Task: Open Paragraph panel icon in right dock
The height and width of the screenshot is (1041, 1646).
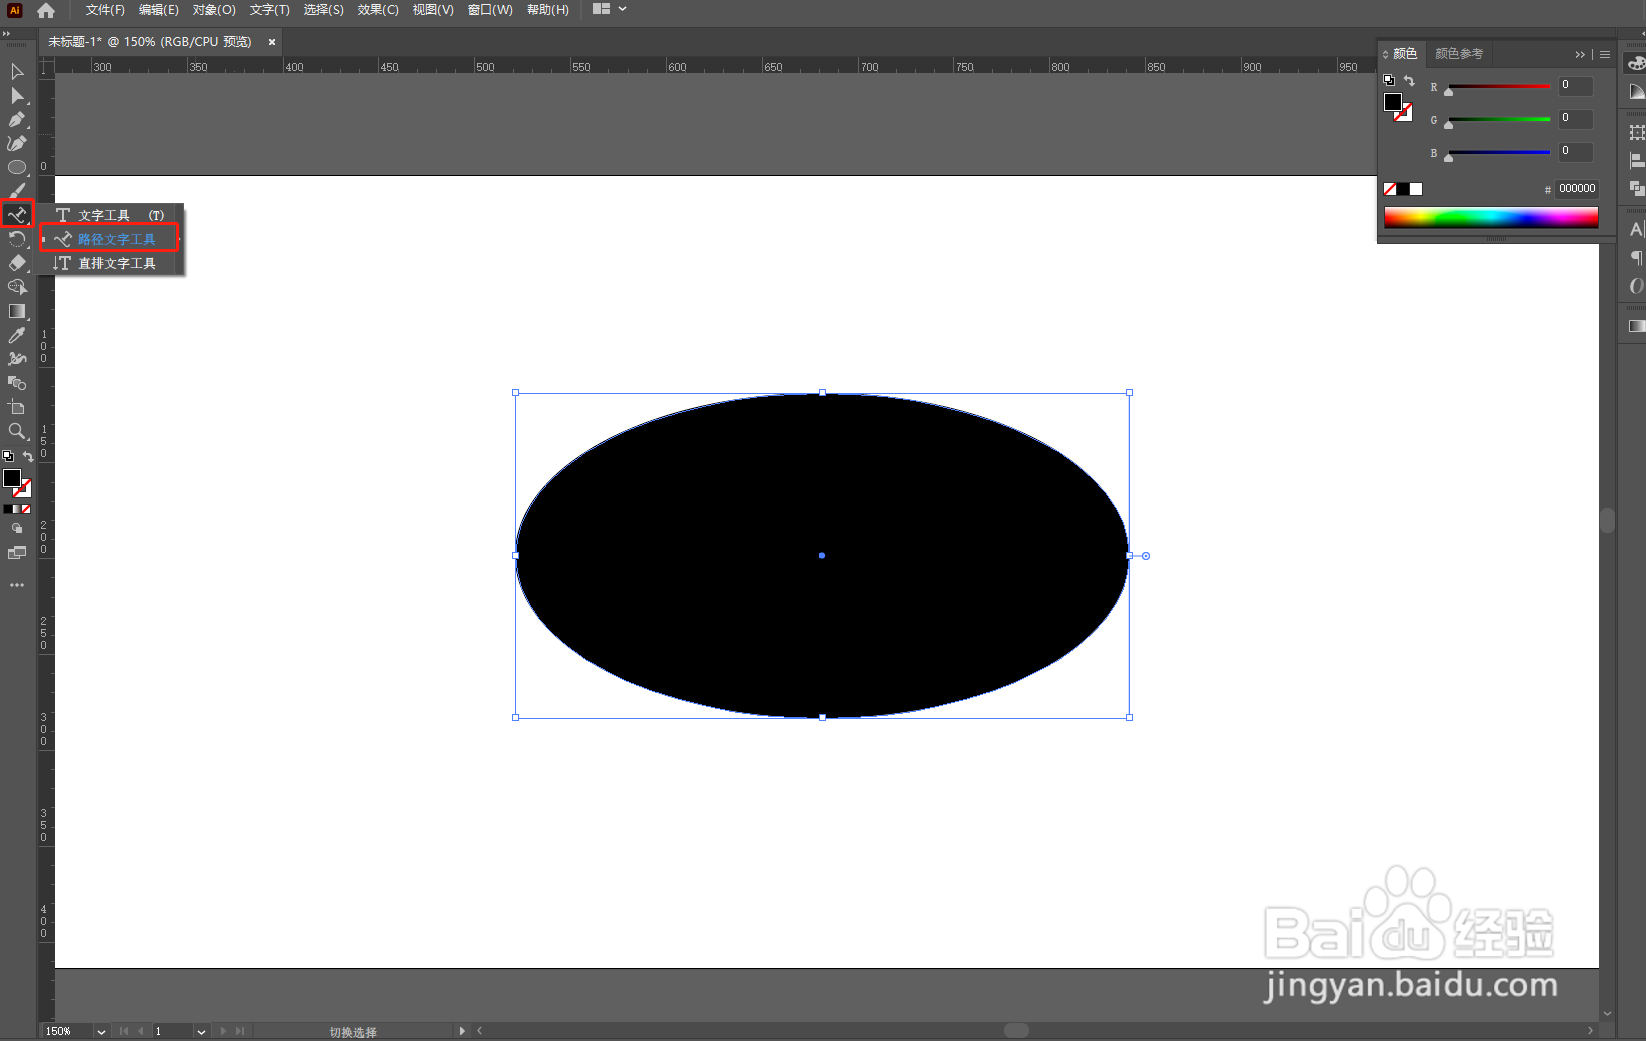Action: coord(1636,257)
